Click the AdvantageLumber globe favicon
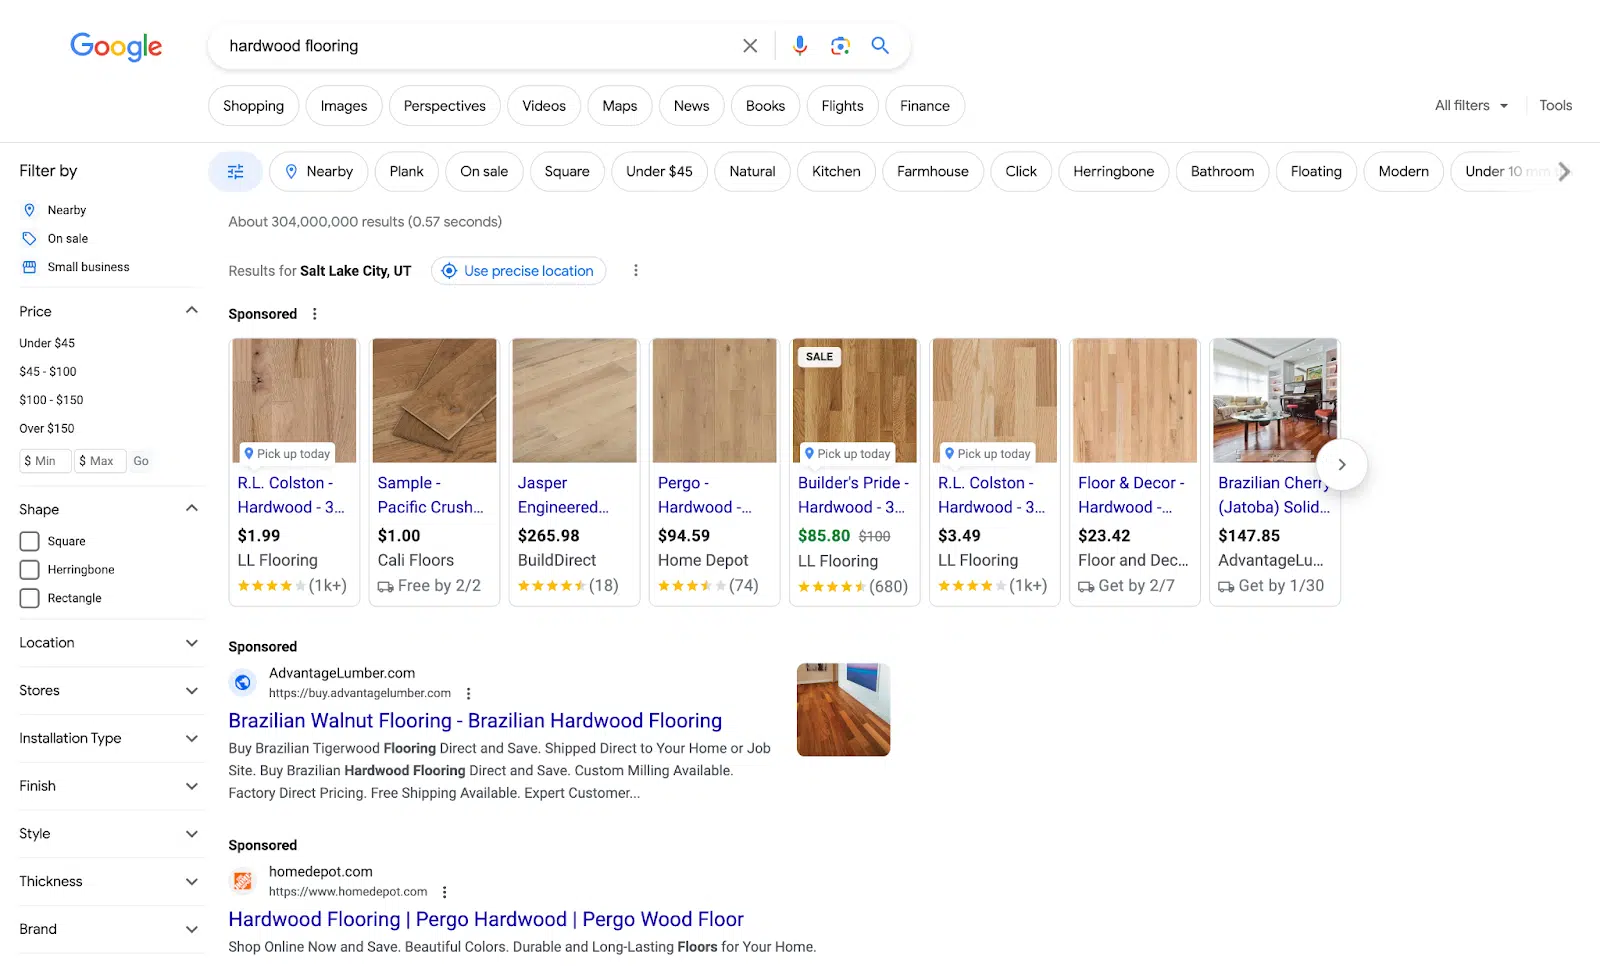Viewport: 1600px width, 966px height. pos(243,683)
